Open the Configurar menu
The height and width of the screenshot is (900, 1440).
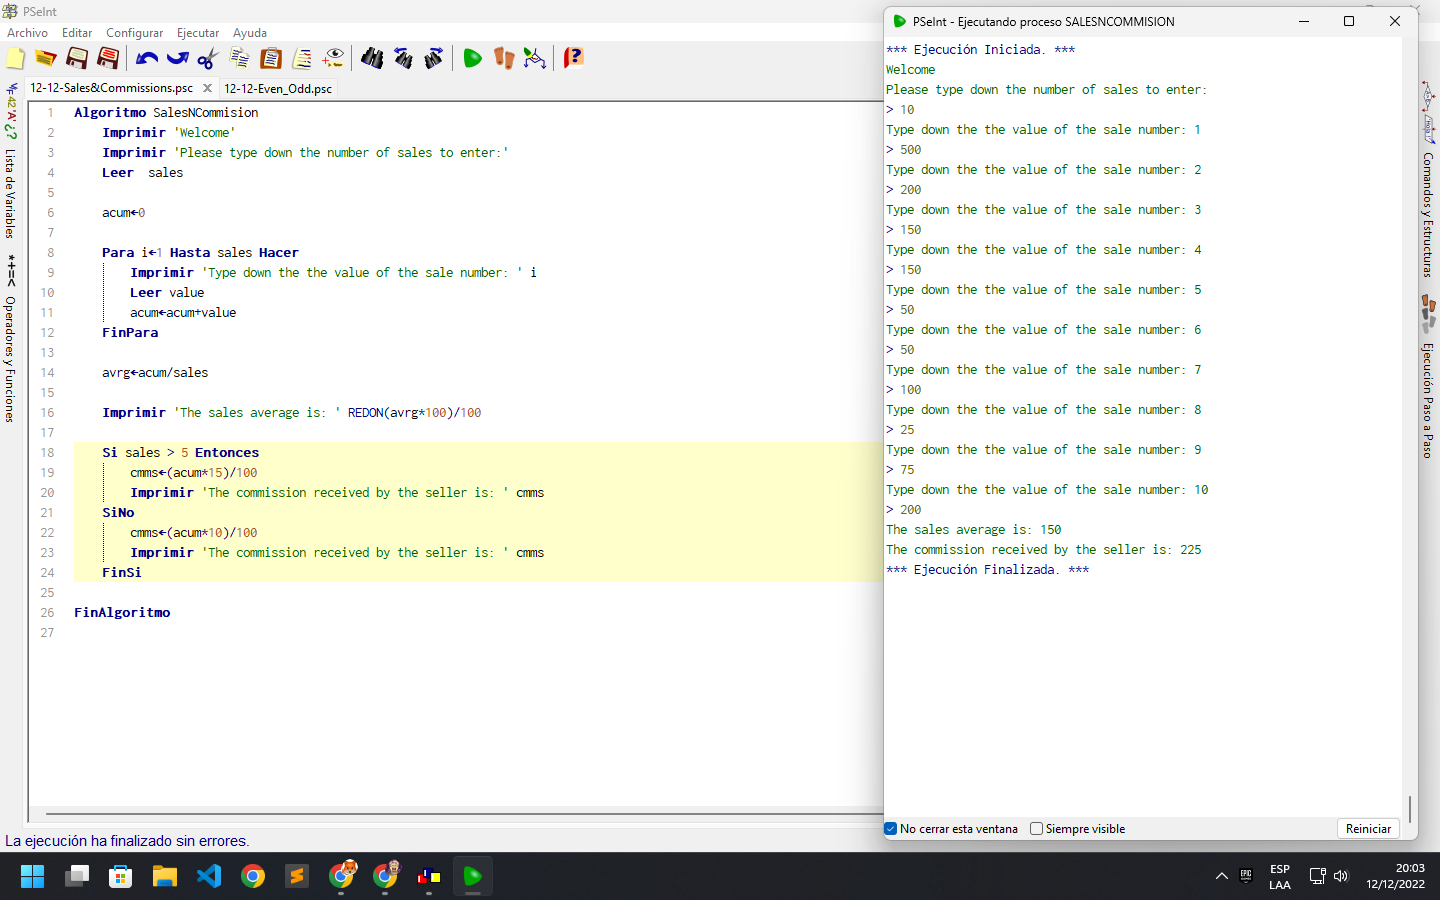click(134, 33)
